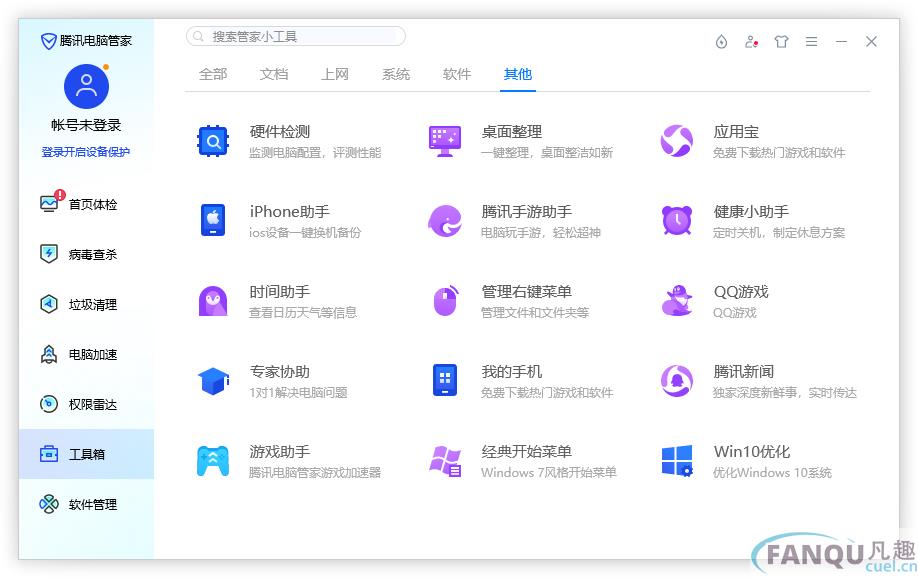This screenshot has height=578, width=918.
Task: Click the user avatar icon
Action: click(x=86, y=86)
